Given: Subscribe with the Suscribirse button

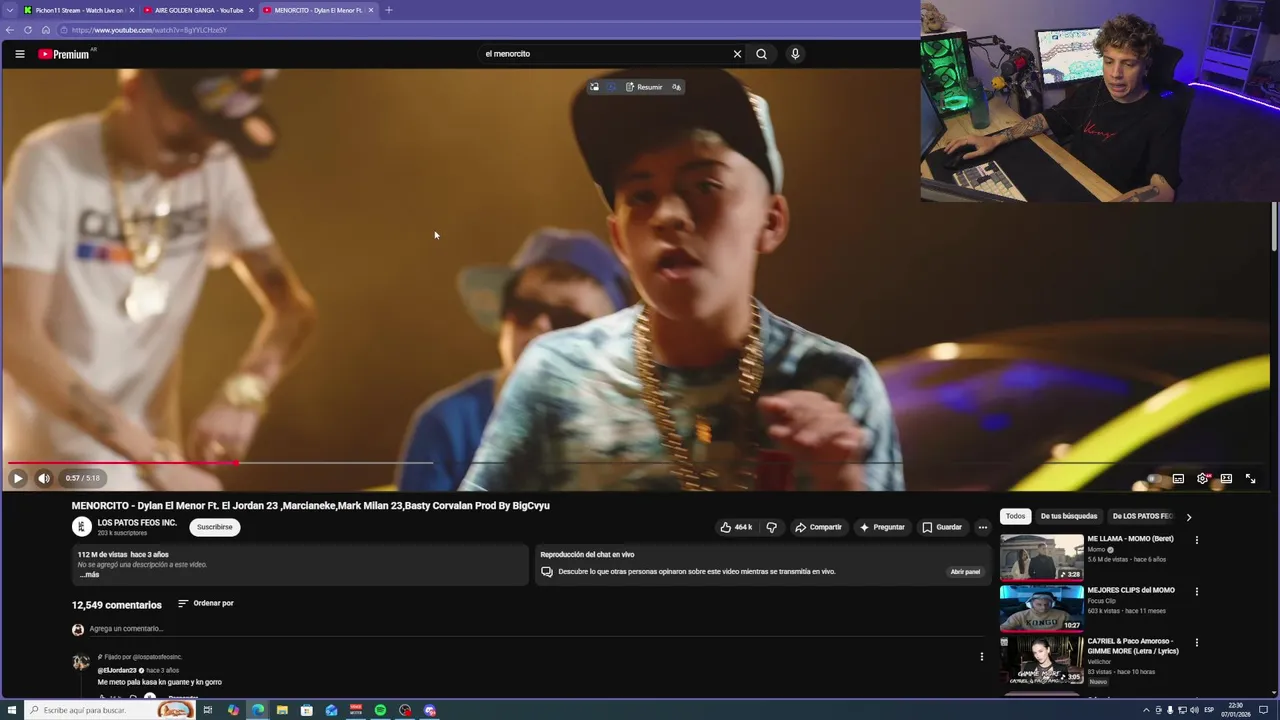Looking at the screenshot, I should (214, 527).
